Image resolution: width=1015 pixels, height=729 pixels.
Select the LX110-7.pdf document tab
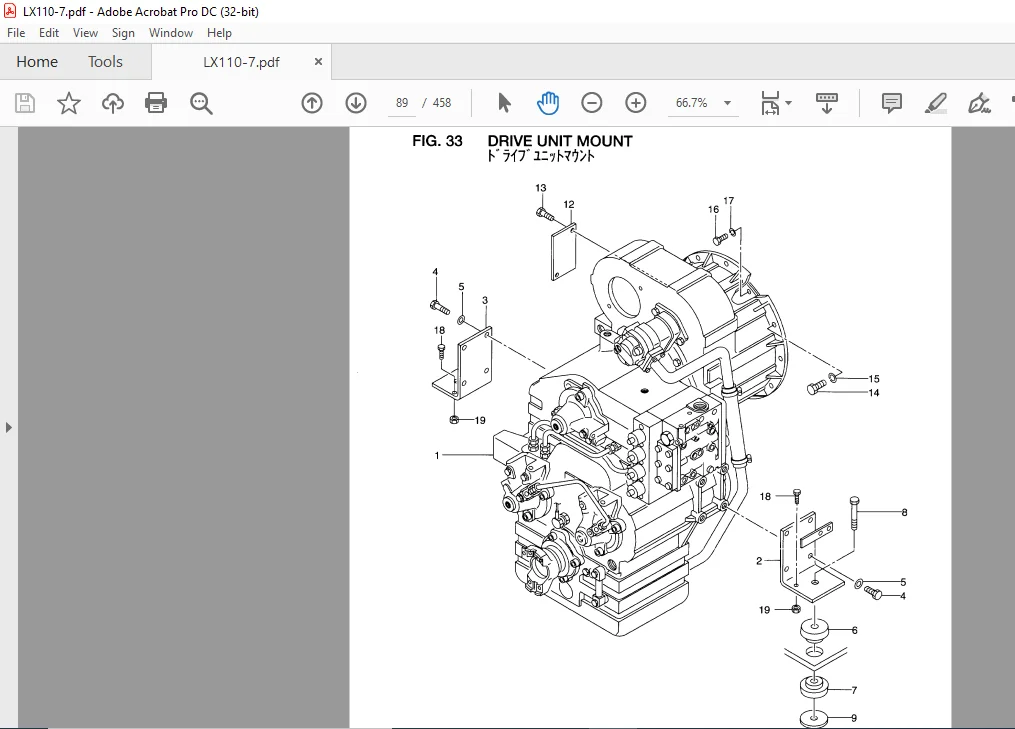pyautogui.click(x=241, y=62)
